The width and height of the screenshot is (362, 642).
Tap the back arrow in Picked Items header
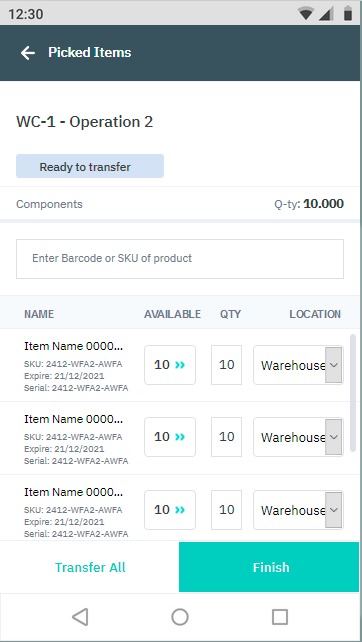[x=28, y=53]
